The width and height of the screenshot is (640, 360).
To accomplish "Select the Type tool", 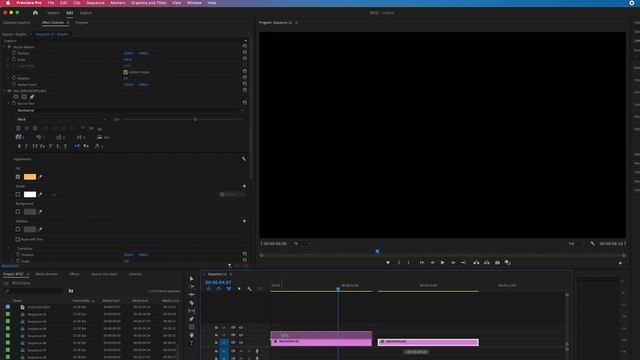I will [191, 343].
